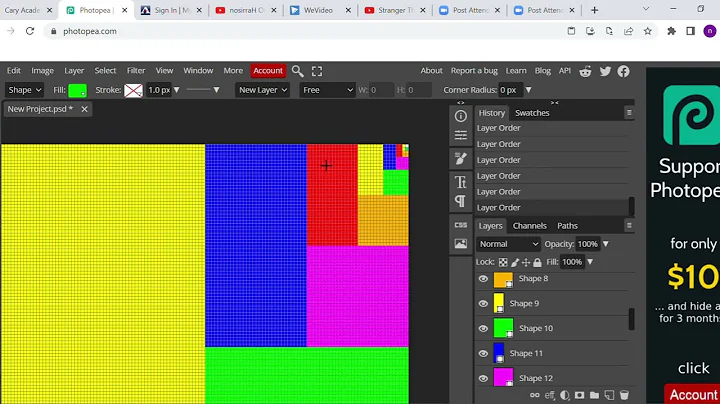The width and height of the screenshot is (720, 404).
Task: Open the Free constraint dropdown
Action: (x=327, y=90)
